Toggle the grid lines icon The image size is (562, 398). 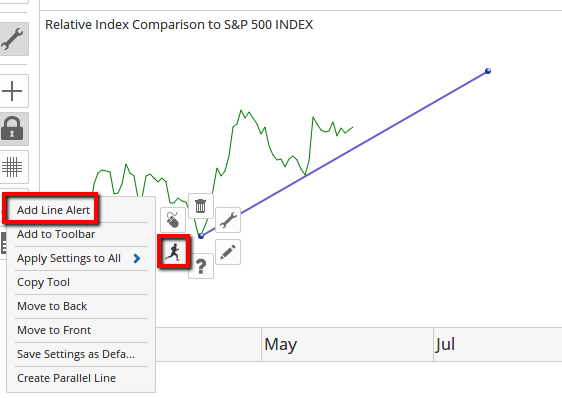pyautogui.click(x=13, y=167)
